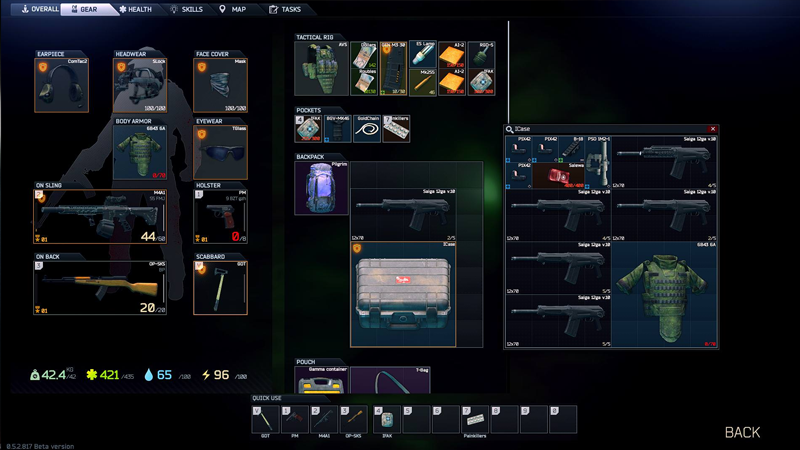Select the M4 30-round magazine in rig
The image size is (800, 450).
[x=393, y=68]
